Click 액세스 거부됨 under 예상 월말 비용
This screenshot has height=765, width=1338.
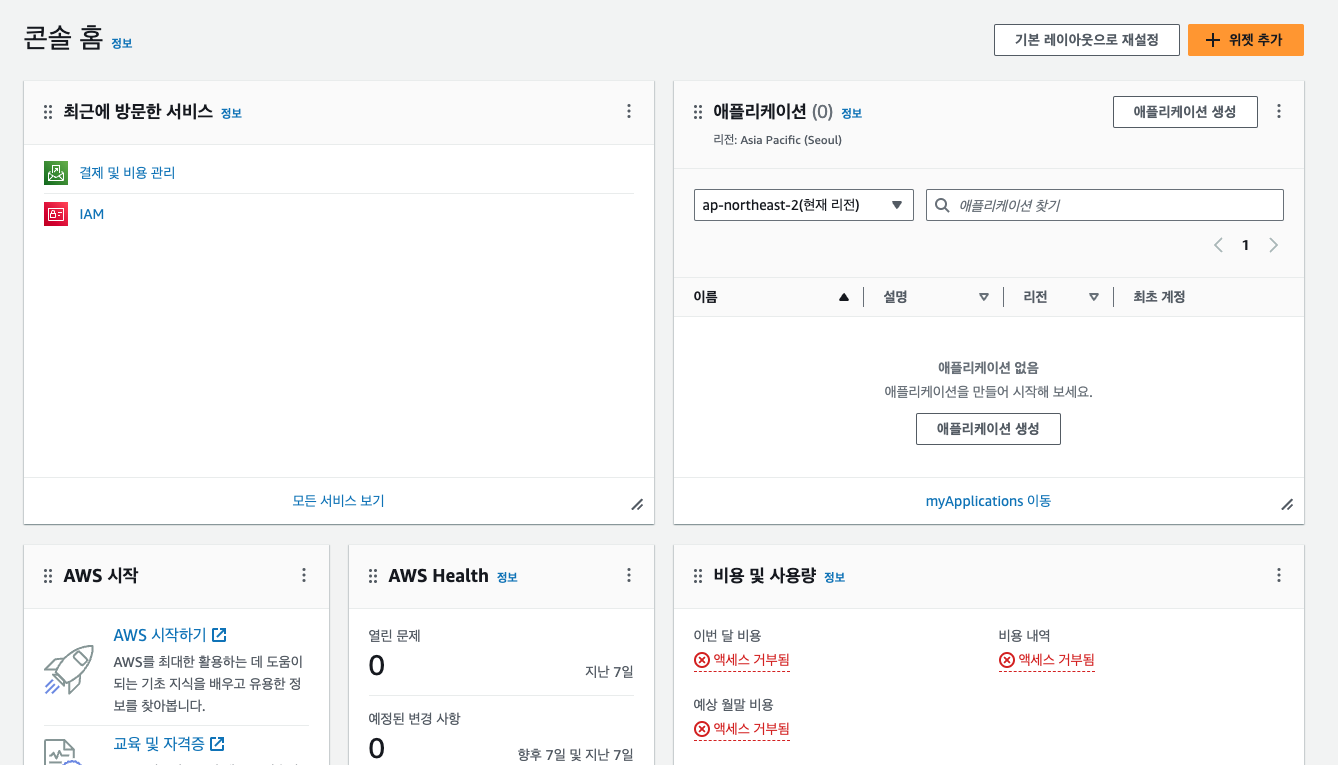(x=751, y=729)
